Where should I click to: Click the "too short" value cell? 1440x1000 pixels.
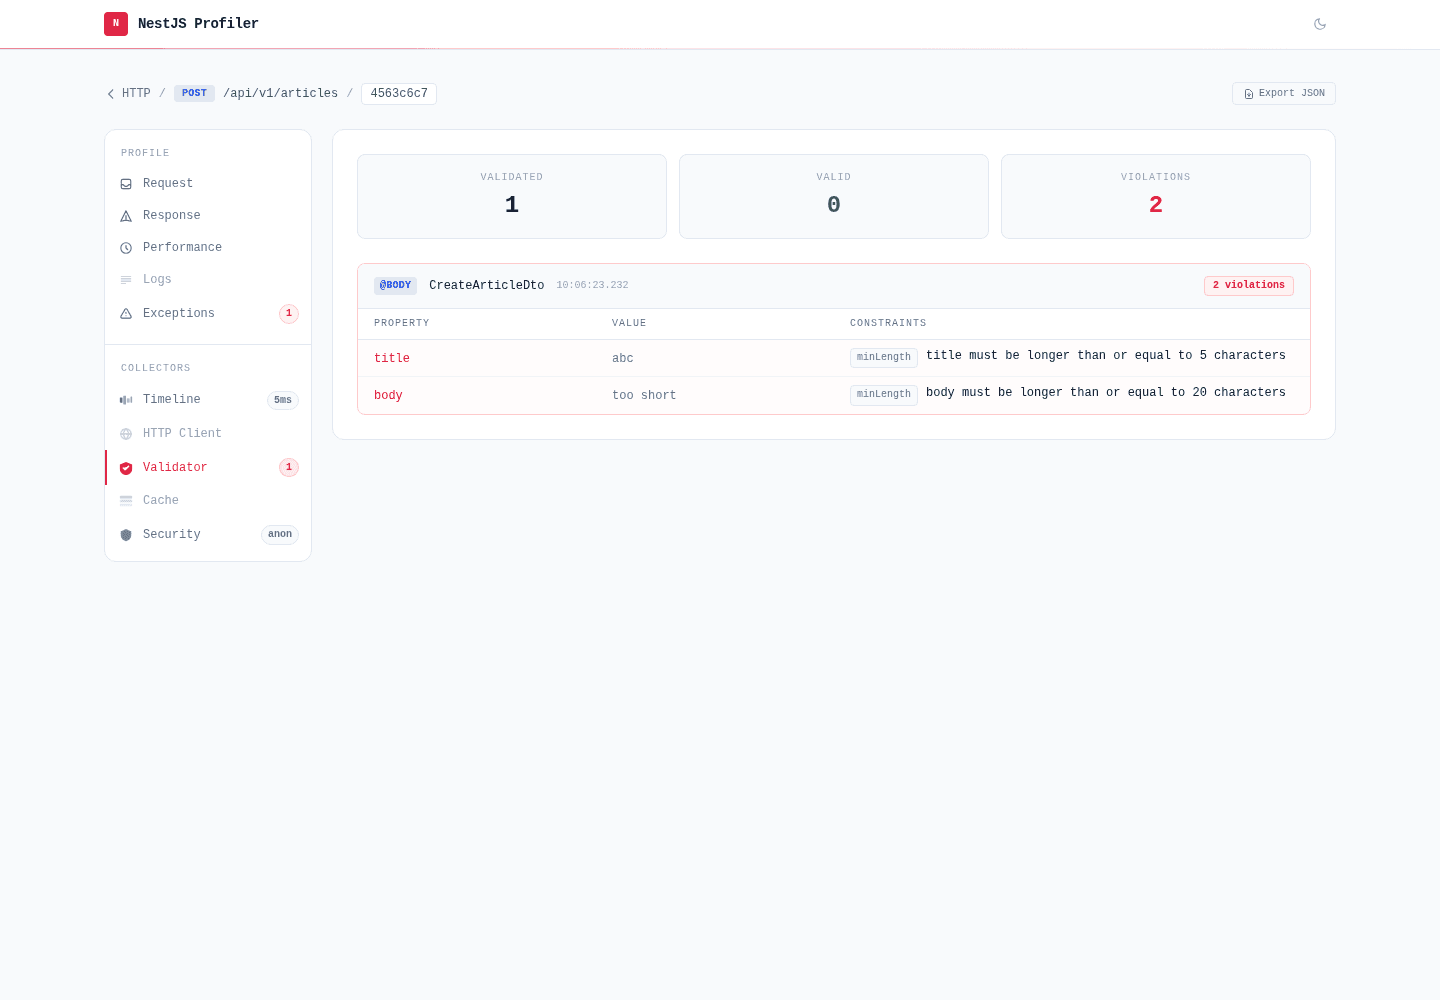[644, 396]
